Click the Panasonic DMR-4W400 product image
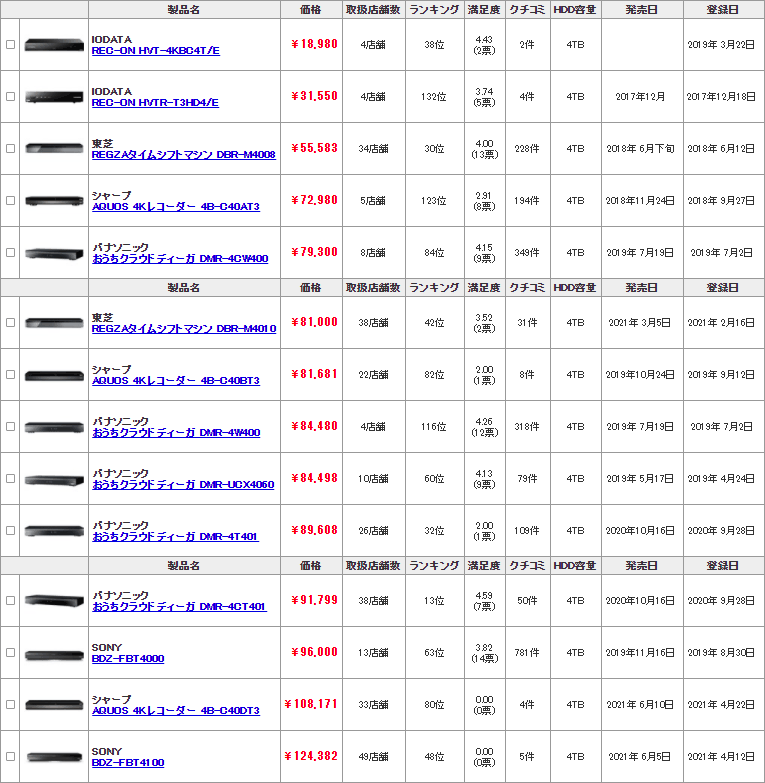 point(54,427)
